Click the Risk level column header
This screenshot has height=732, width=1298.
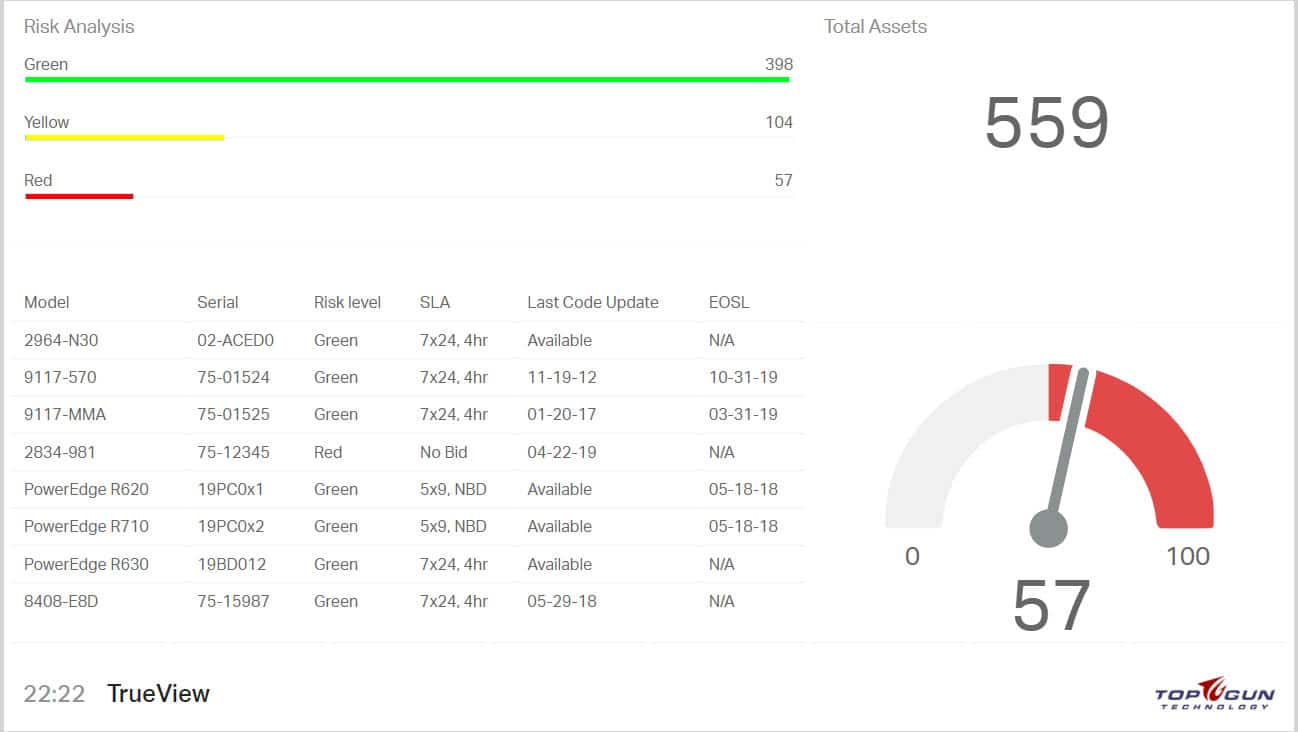pyautogui.click(x=347, y=302)
